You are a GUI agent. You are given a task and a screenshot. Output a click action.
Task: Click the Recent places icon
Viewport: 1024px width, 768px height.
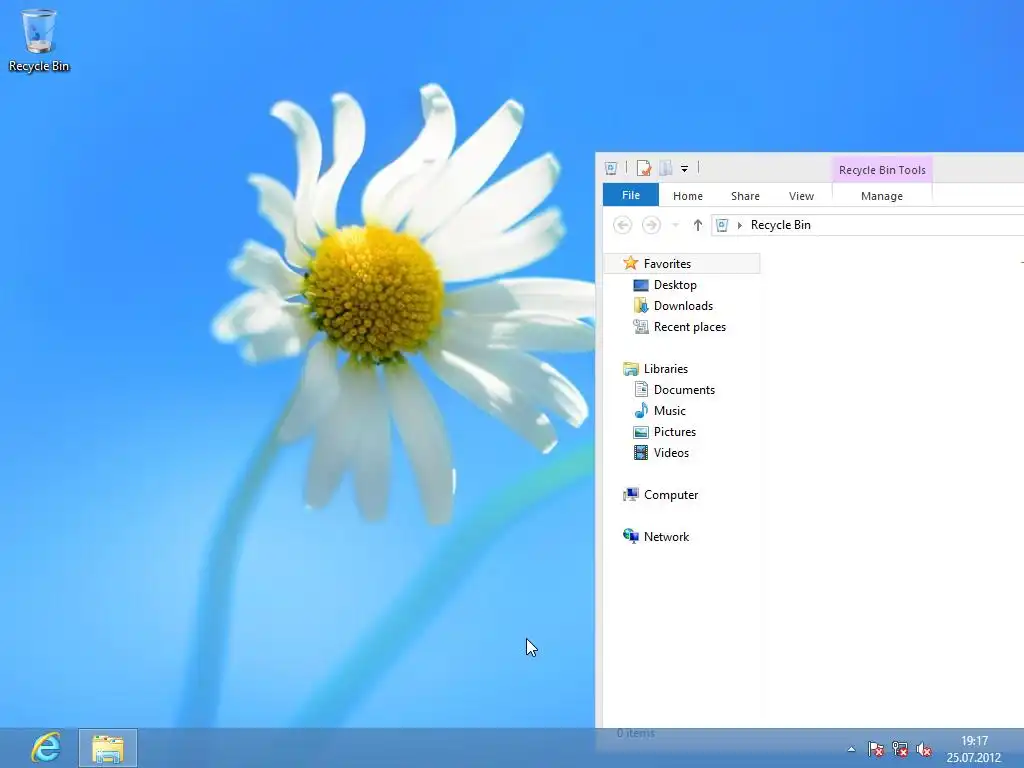[x=641, y=327]
